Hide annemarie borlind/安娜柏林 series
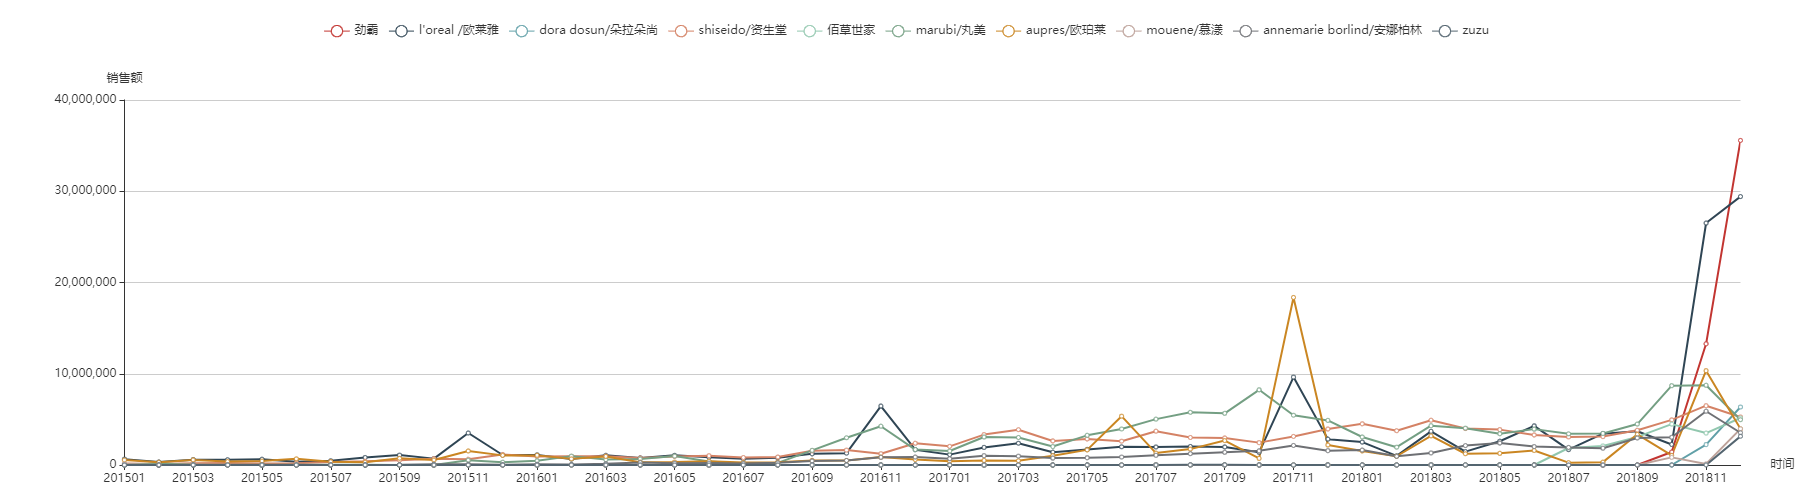 pyautogui.click(x=1328, y=31)
